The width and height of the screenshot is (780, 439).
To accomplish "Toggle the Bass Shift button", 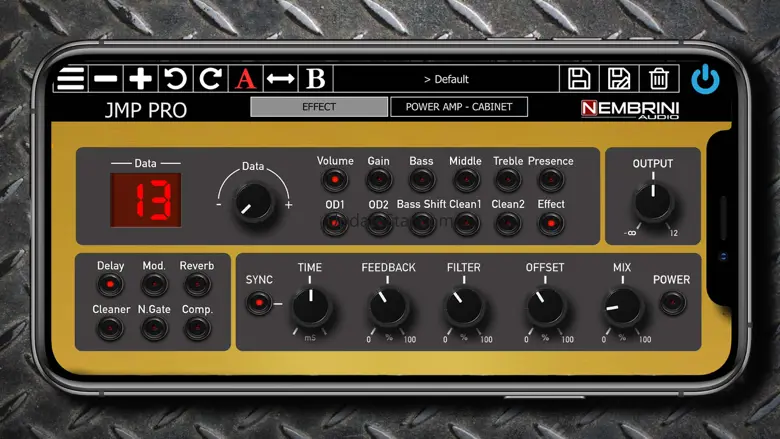I will coord(422,223).
